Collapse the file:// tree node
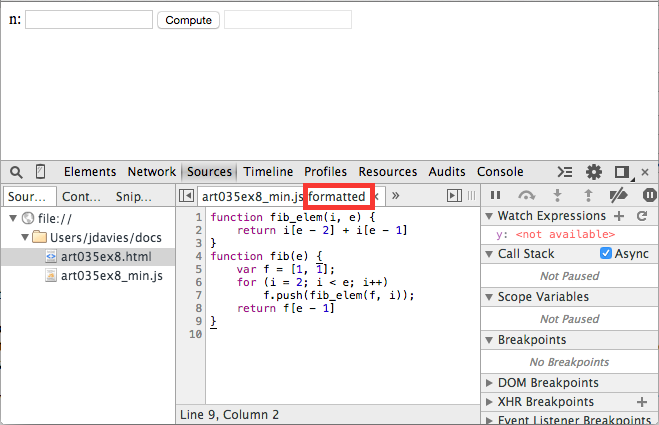 [13, 218]
